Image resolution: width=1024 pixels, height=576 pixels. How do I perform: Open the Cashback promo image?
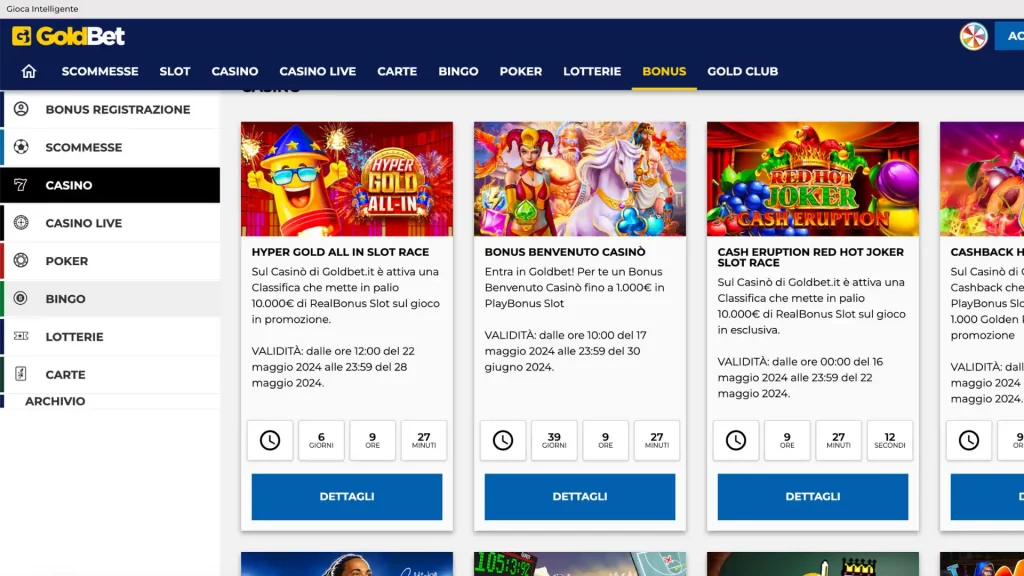click(x=982, y=179)
